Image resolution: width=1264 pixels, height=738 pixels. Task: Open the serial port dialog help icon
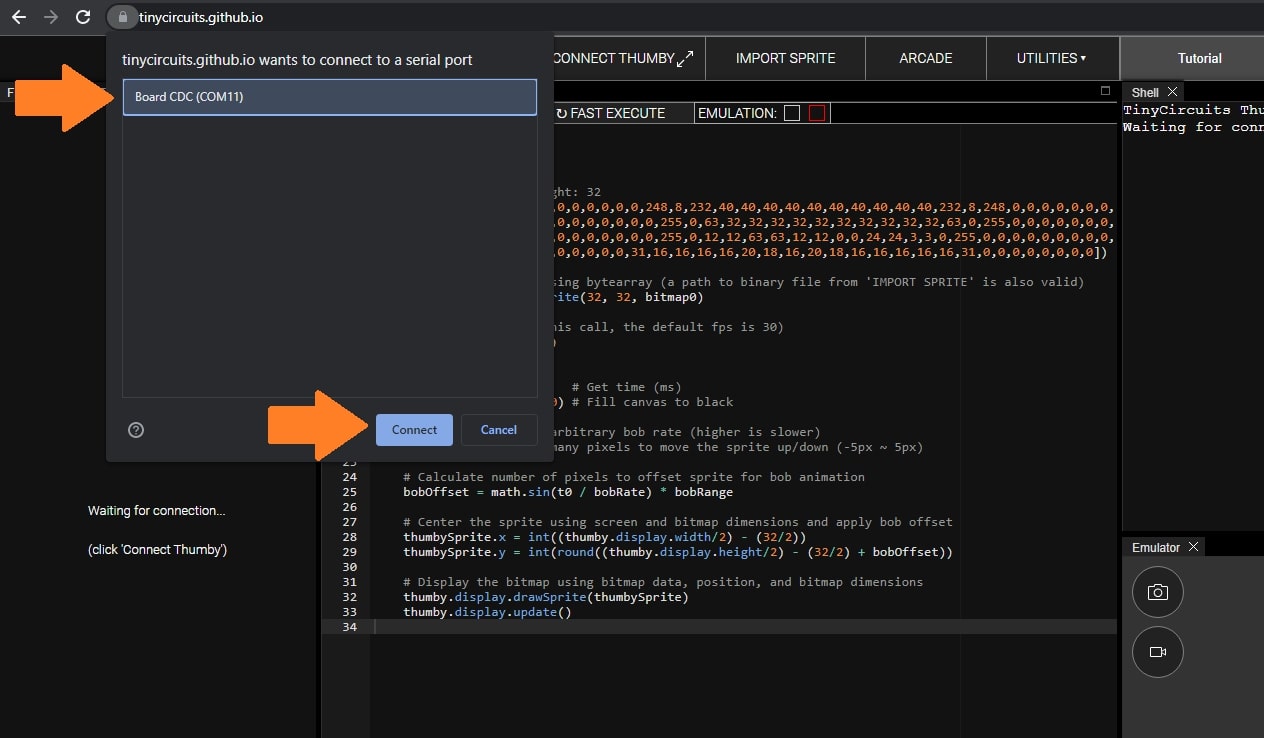(x=137, y=430)
